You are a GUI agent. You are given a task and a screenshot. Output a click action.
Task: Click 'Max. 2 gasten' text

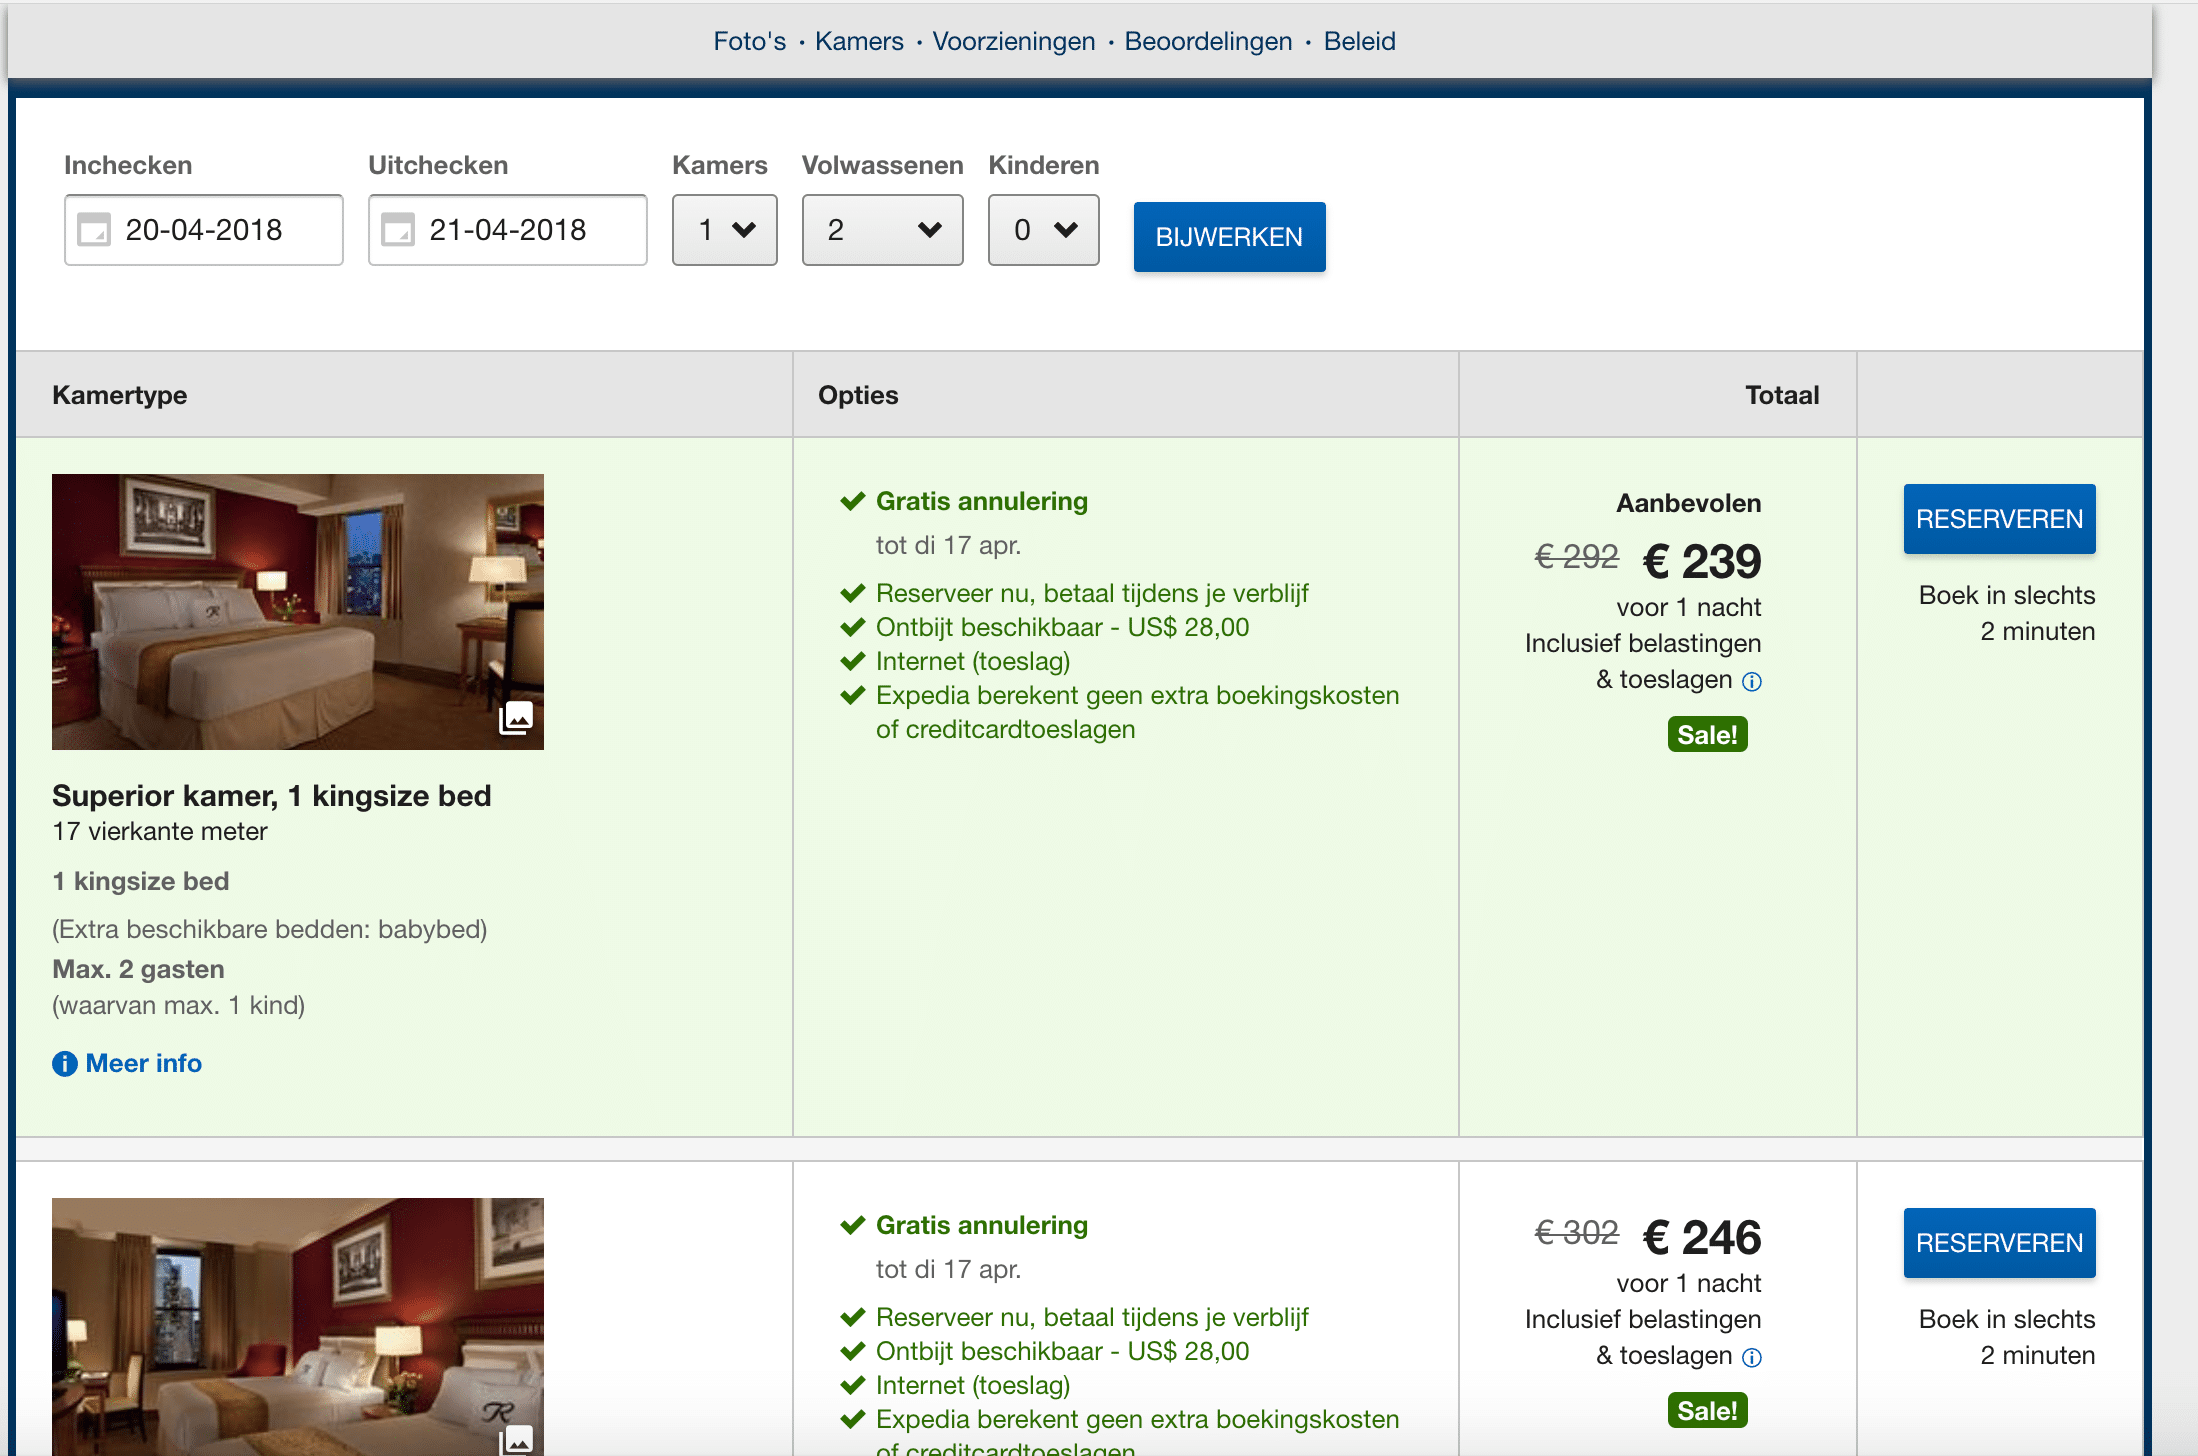(138, 969)
